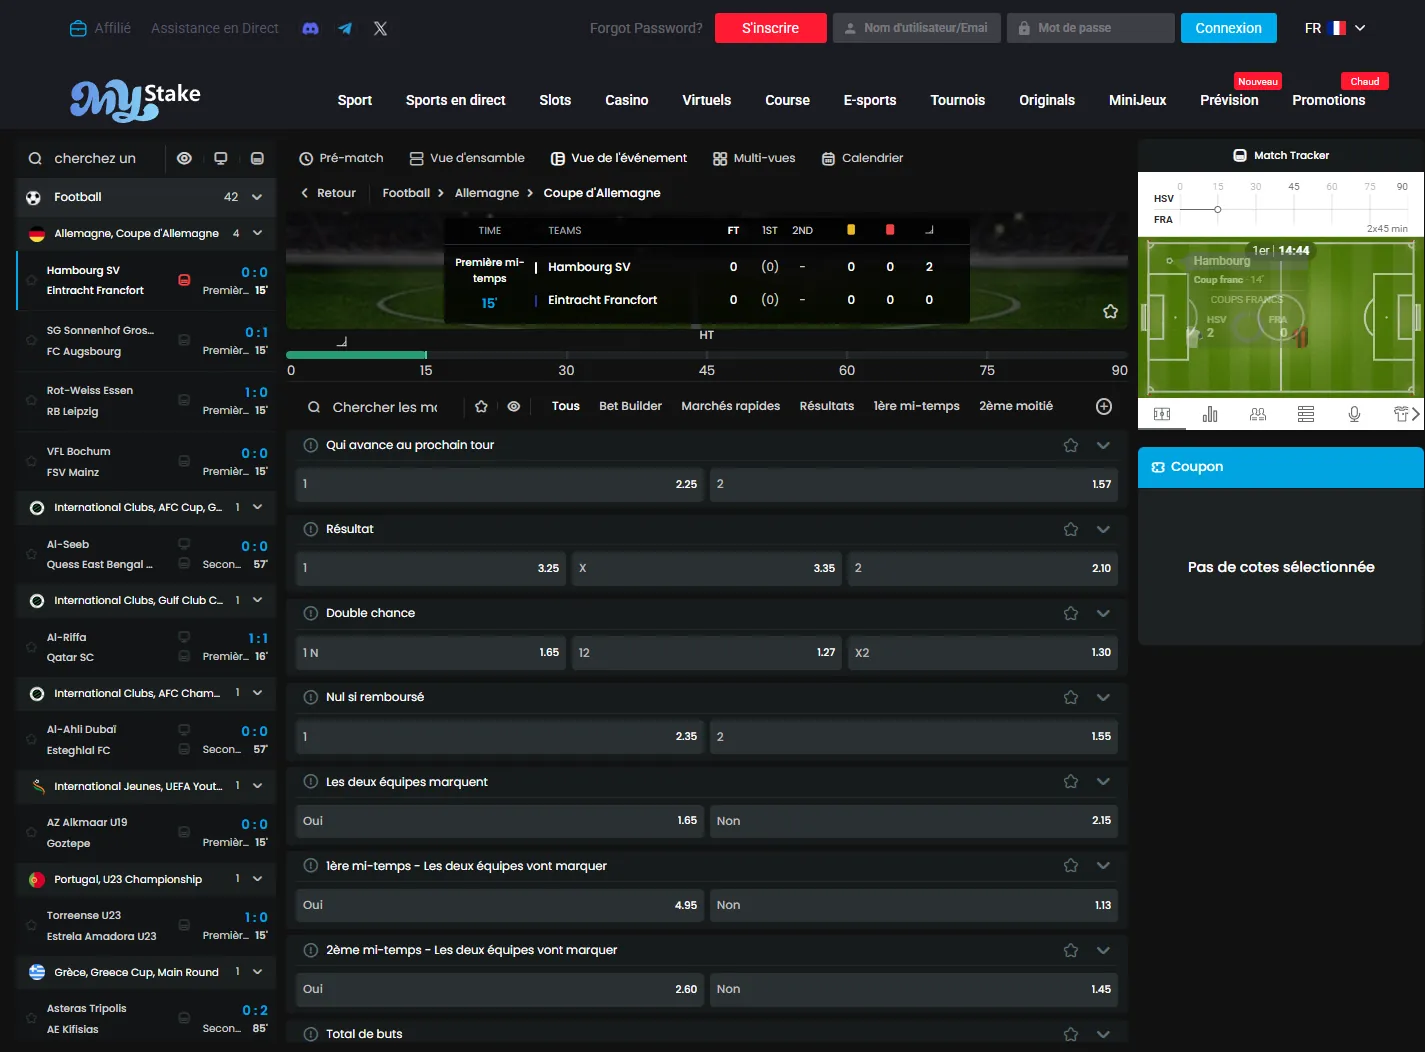1425x1052 pixels.
Task: Collapse the Portugal, U23 Championship league
Action: pos(257,879)
